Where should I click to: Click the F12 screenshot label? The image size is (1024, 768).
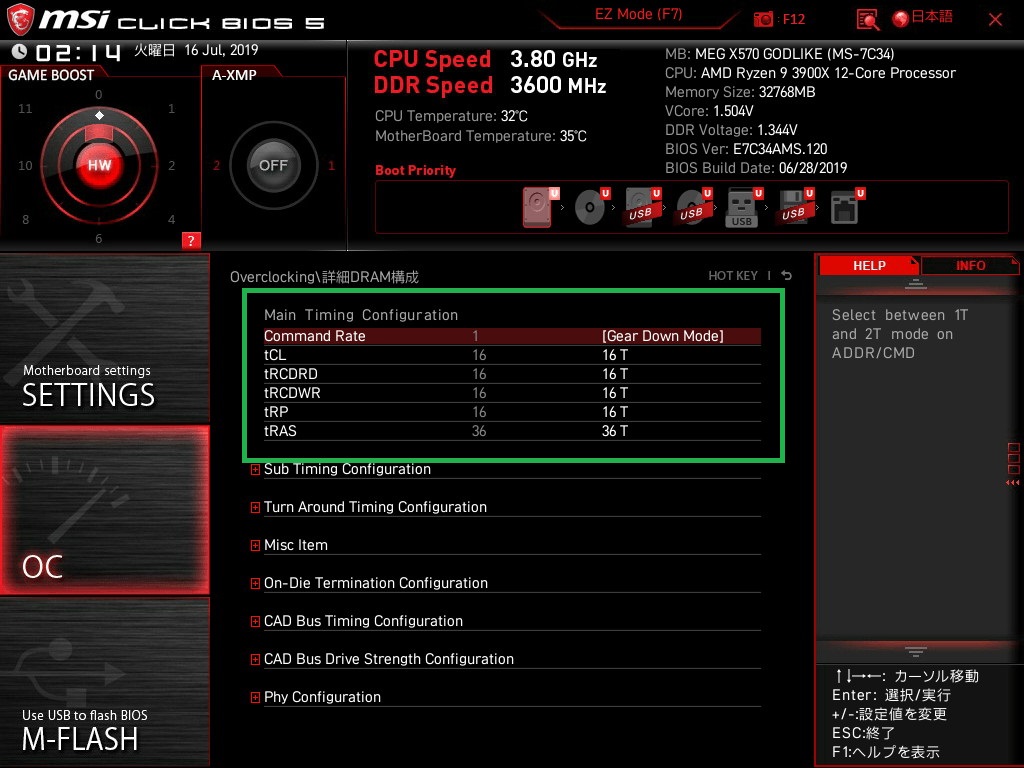click(793, 19)
